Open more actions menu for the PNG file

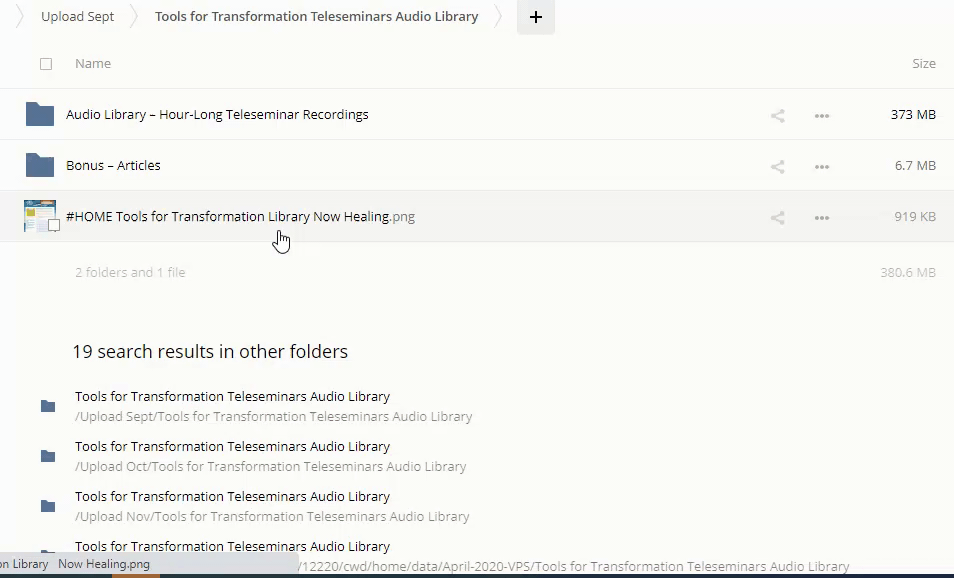(x=822, y=217)
